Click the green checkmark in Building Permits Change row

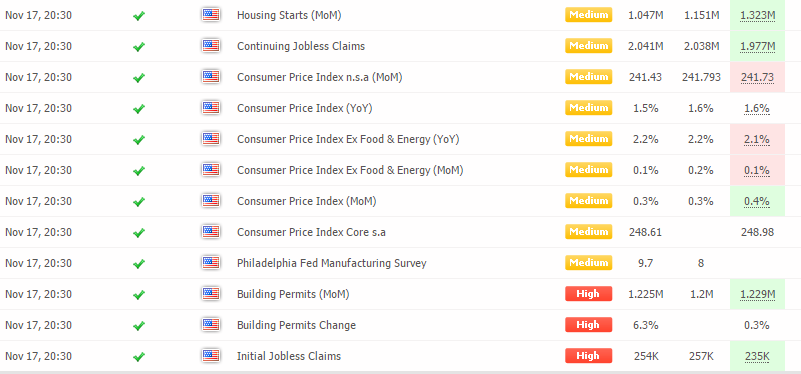138,325
